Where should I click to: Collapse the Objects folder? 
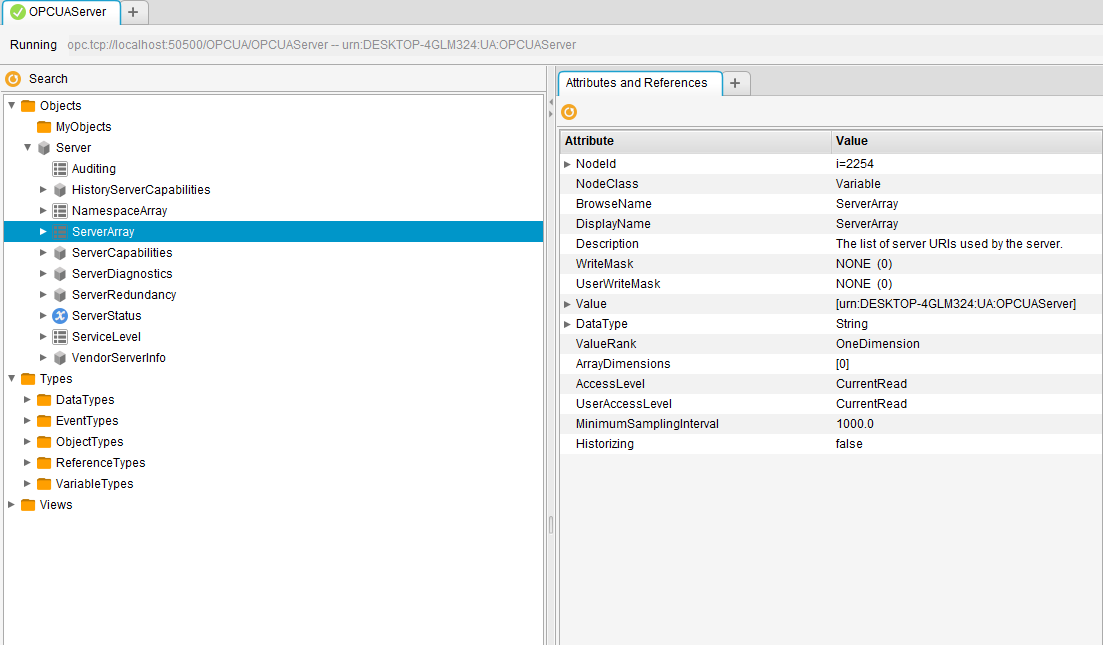click(x=10, y=105)
